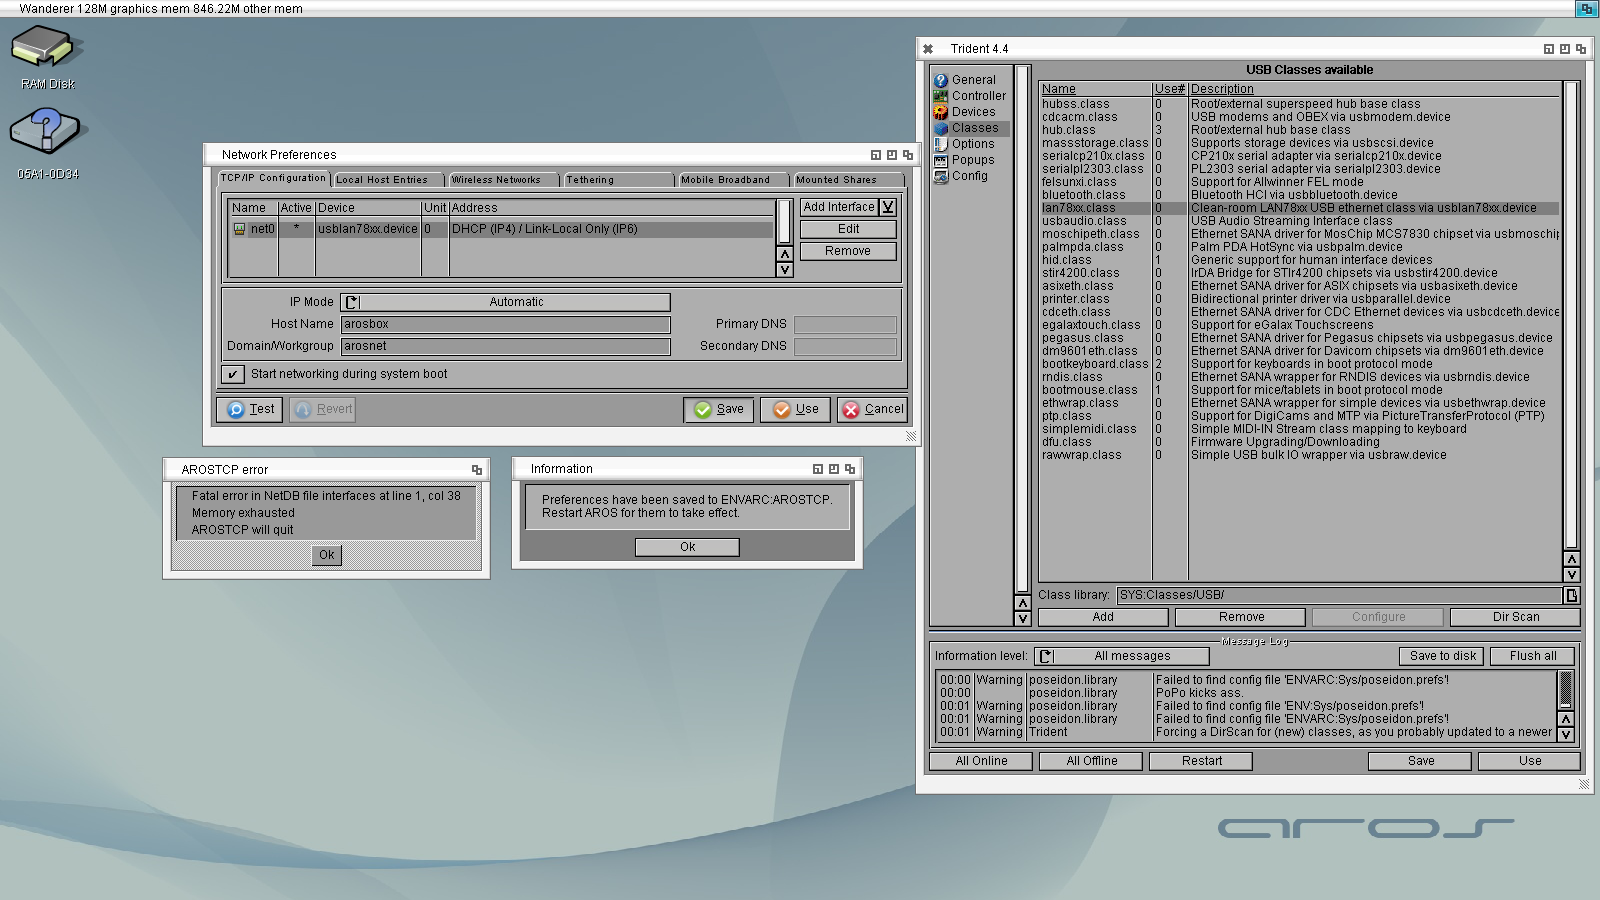
Task: Select bluetooth.class in the classes list
Action: (1300, 195)
